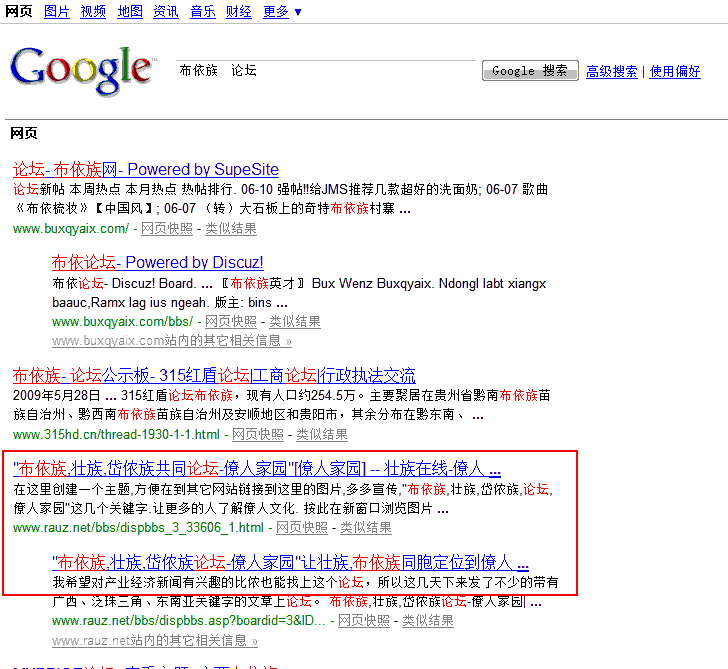Screen dimensions: 728x669
Task: Click the Google logo
Action: point(82,69)
